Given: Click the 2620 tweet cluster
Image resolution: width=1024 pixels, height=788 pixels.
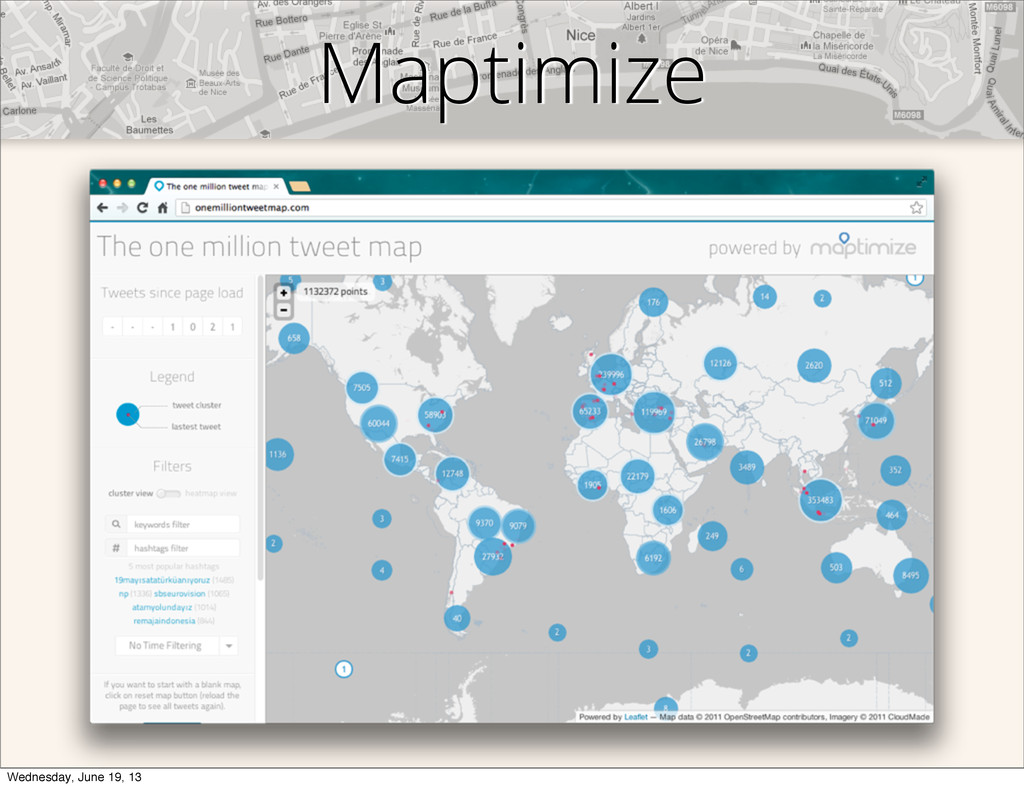Looking at the screenshot, I should click(814, 365).
